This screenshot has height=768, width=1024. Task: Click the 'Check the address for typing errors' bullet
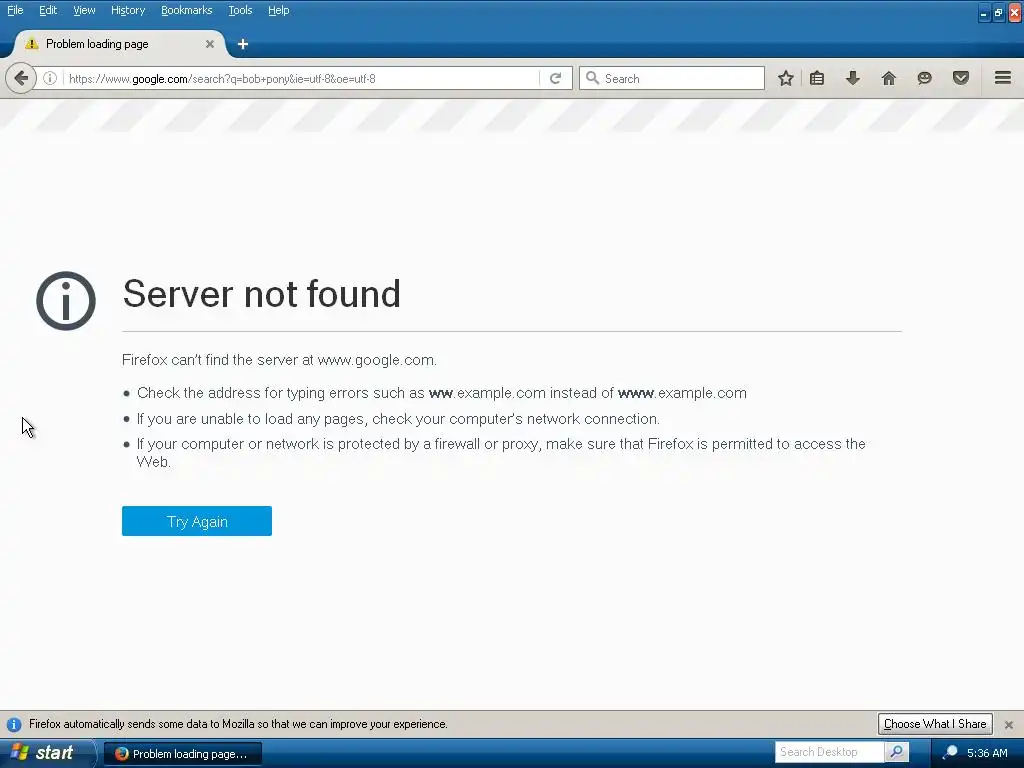(x=441, y=393)
